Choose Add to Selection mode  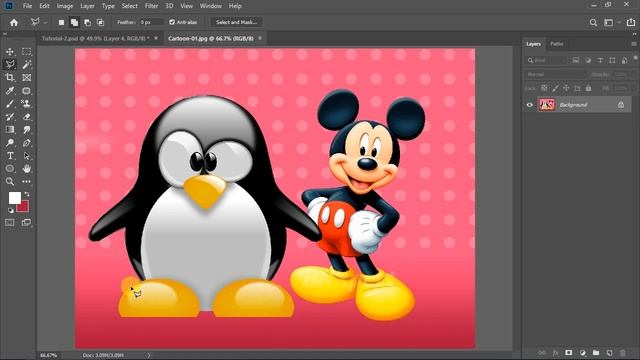pyautogui.click(x=74, y=23)
